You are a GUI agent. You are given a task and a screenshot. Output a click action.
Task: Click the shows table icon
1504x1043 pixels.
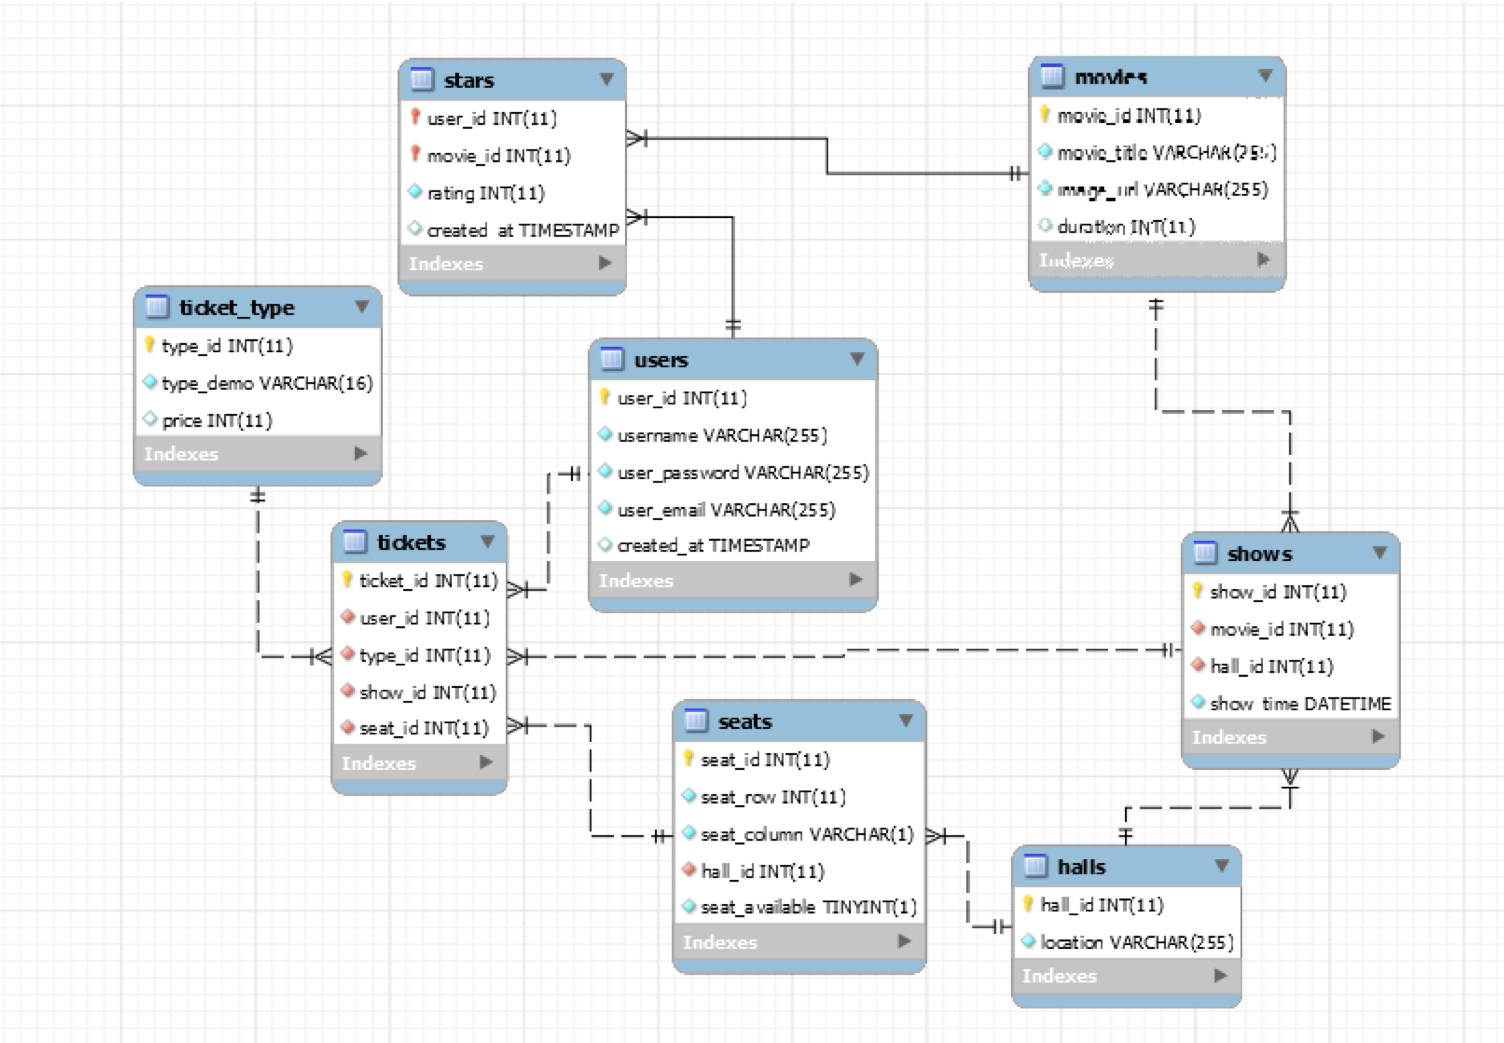pyautogui.click(x=1205, y=553)
